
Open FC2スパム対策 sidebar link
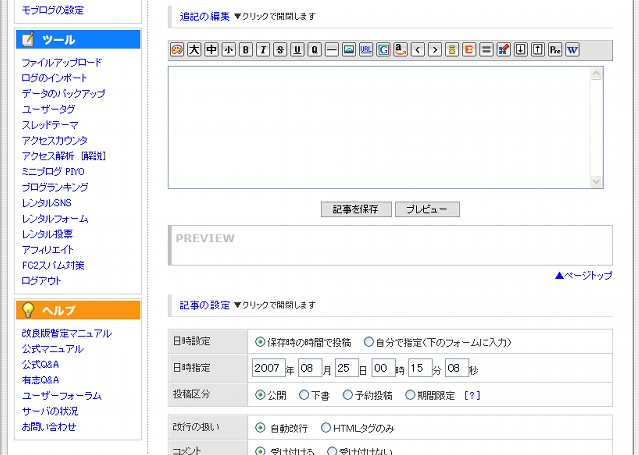coord(53,265)
